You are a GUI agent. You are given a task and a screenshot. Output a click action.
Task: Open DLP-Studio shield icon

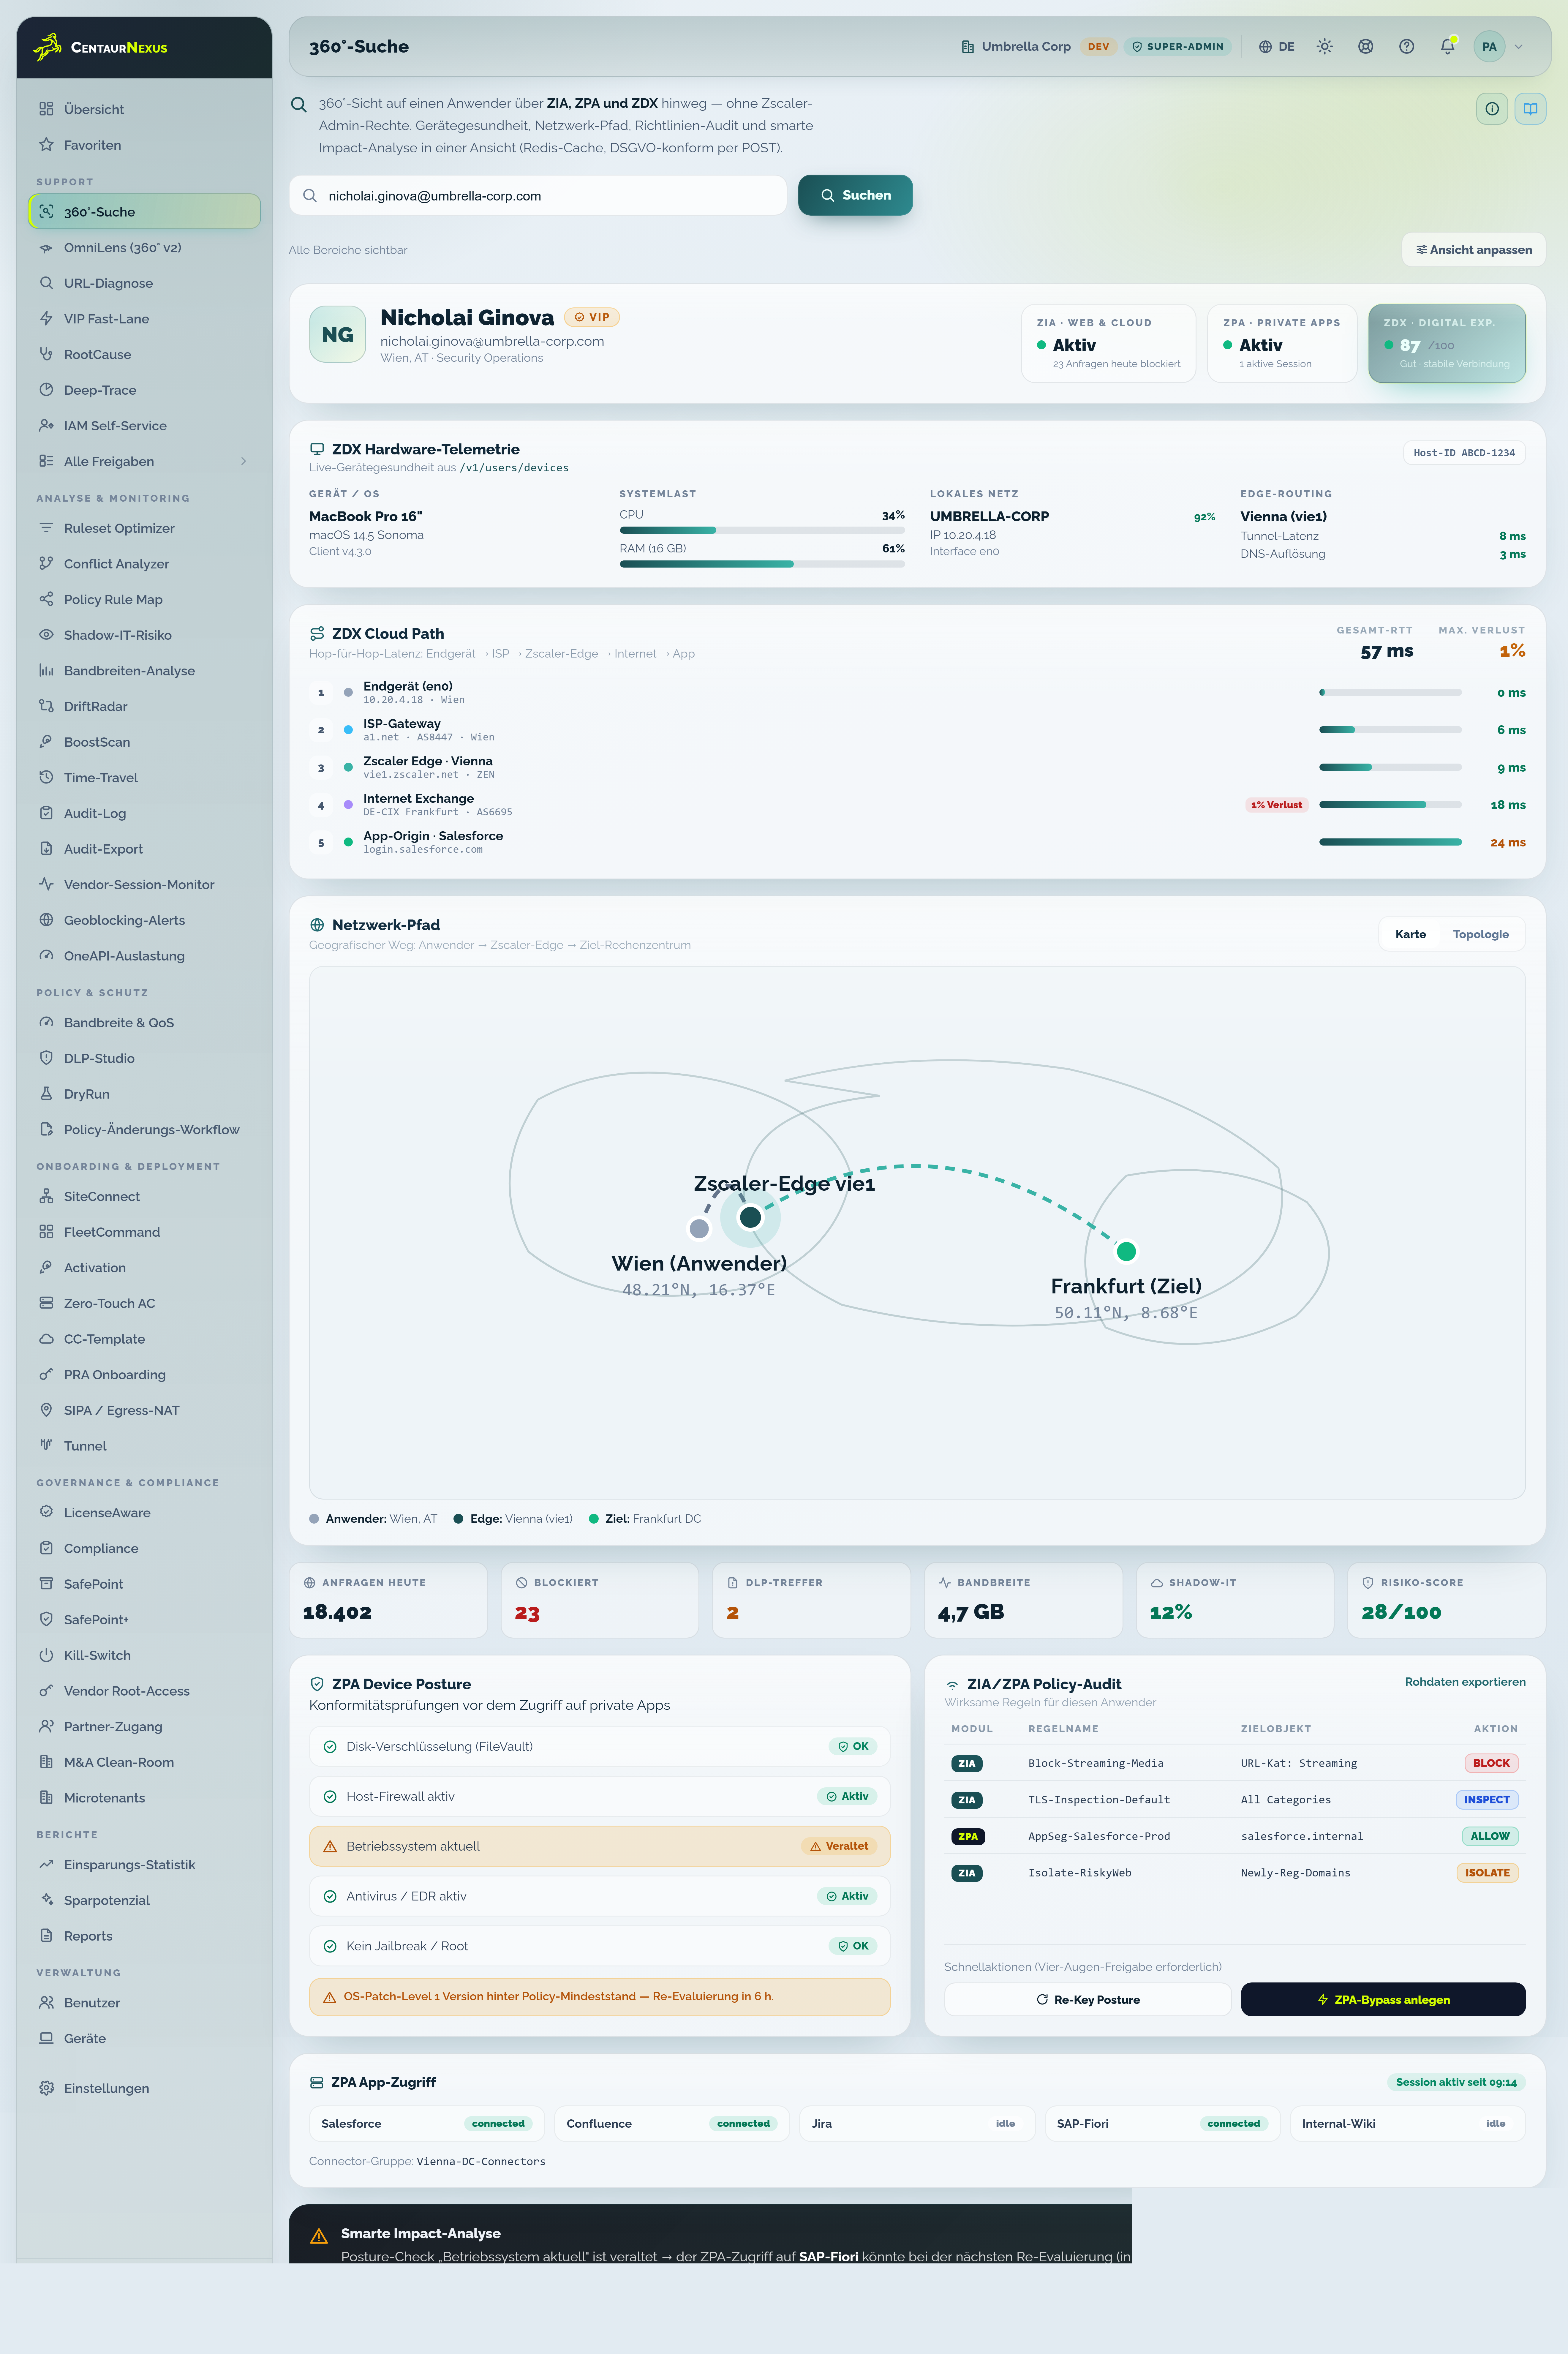[x=46, y=1058]
